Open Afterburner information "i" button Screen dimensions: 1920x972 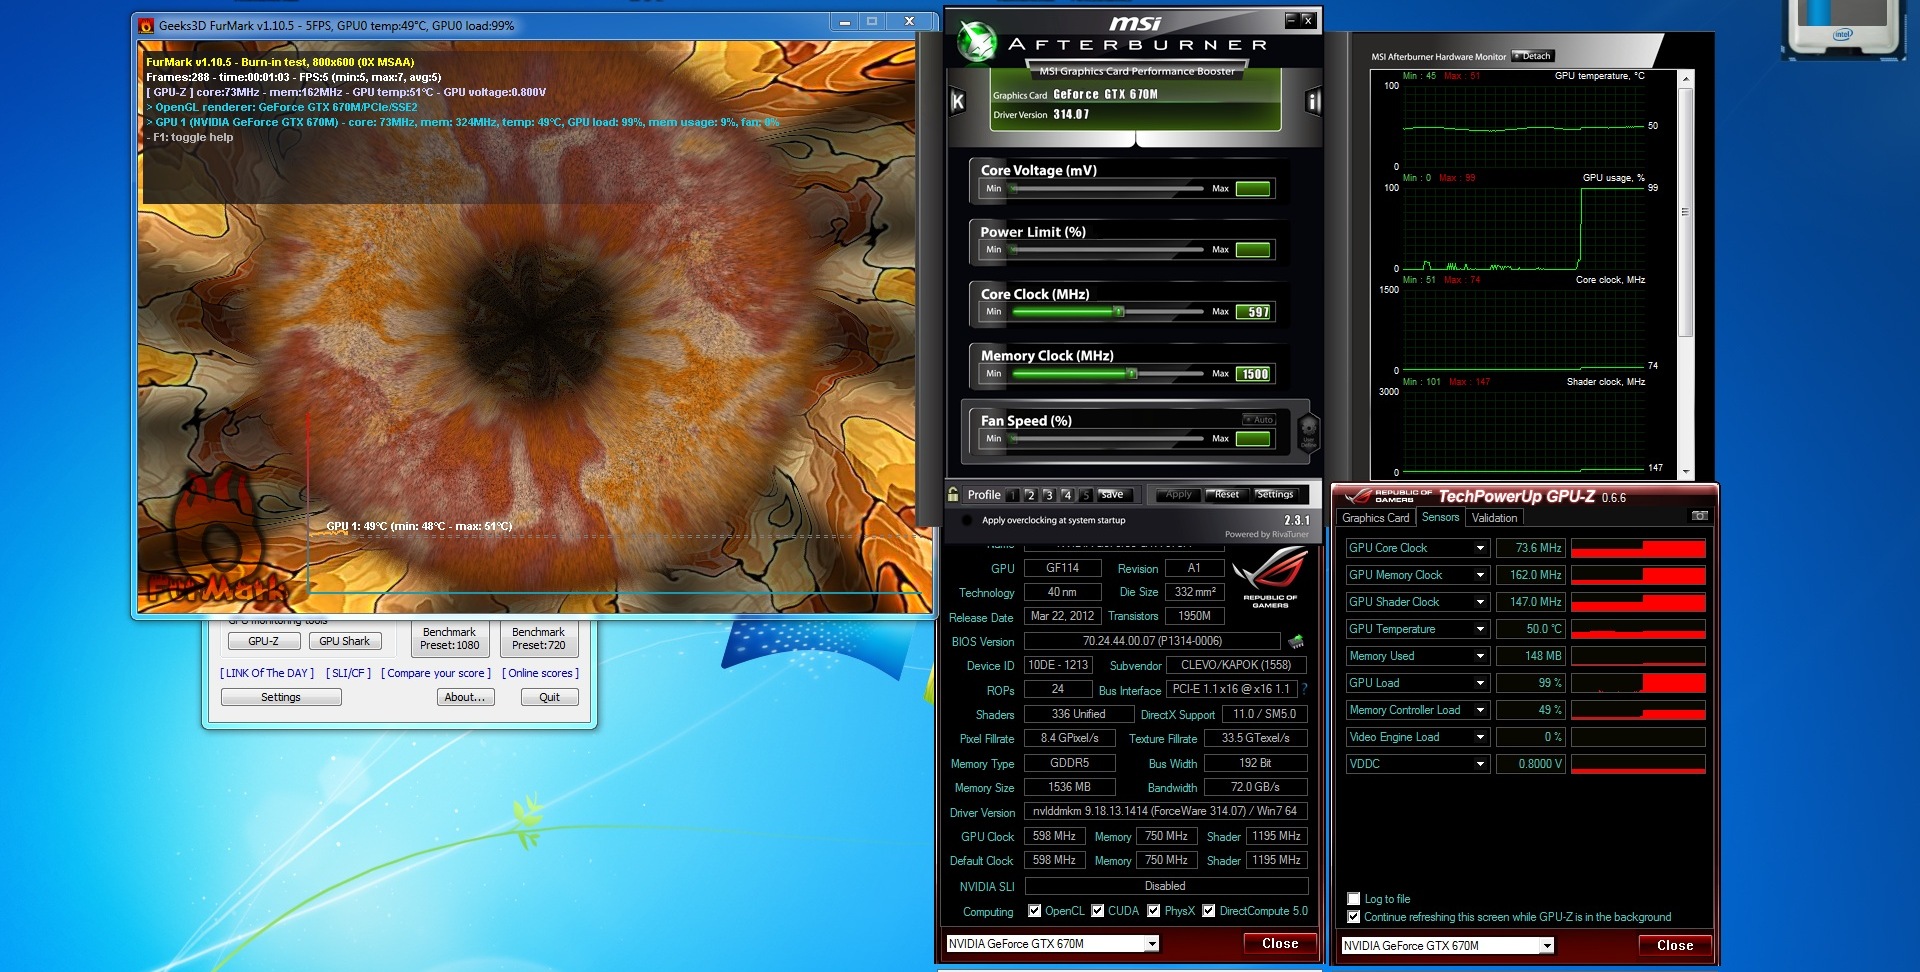pos(1313,101)
